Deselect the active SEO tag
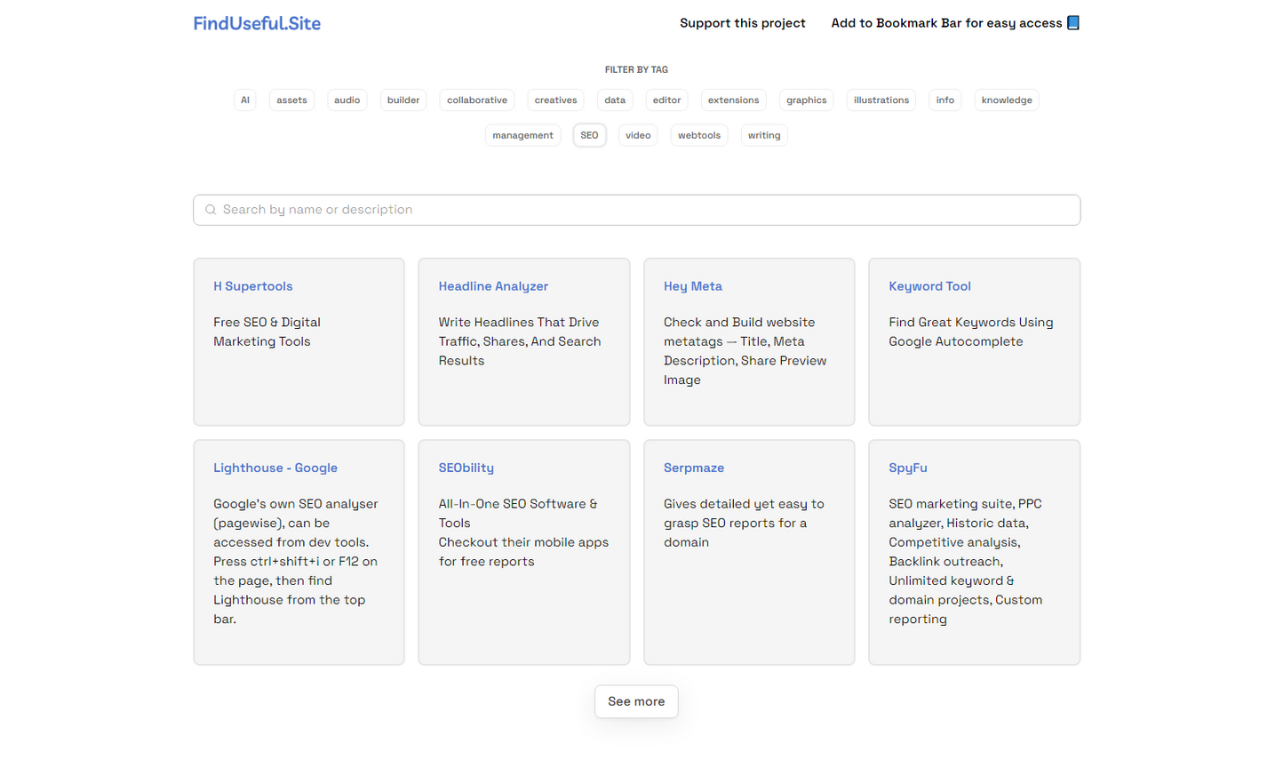The width and height of the screenshot is (1270, 760). click(x=590, y=135)
